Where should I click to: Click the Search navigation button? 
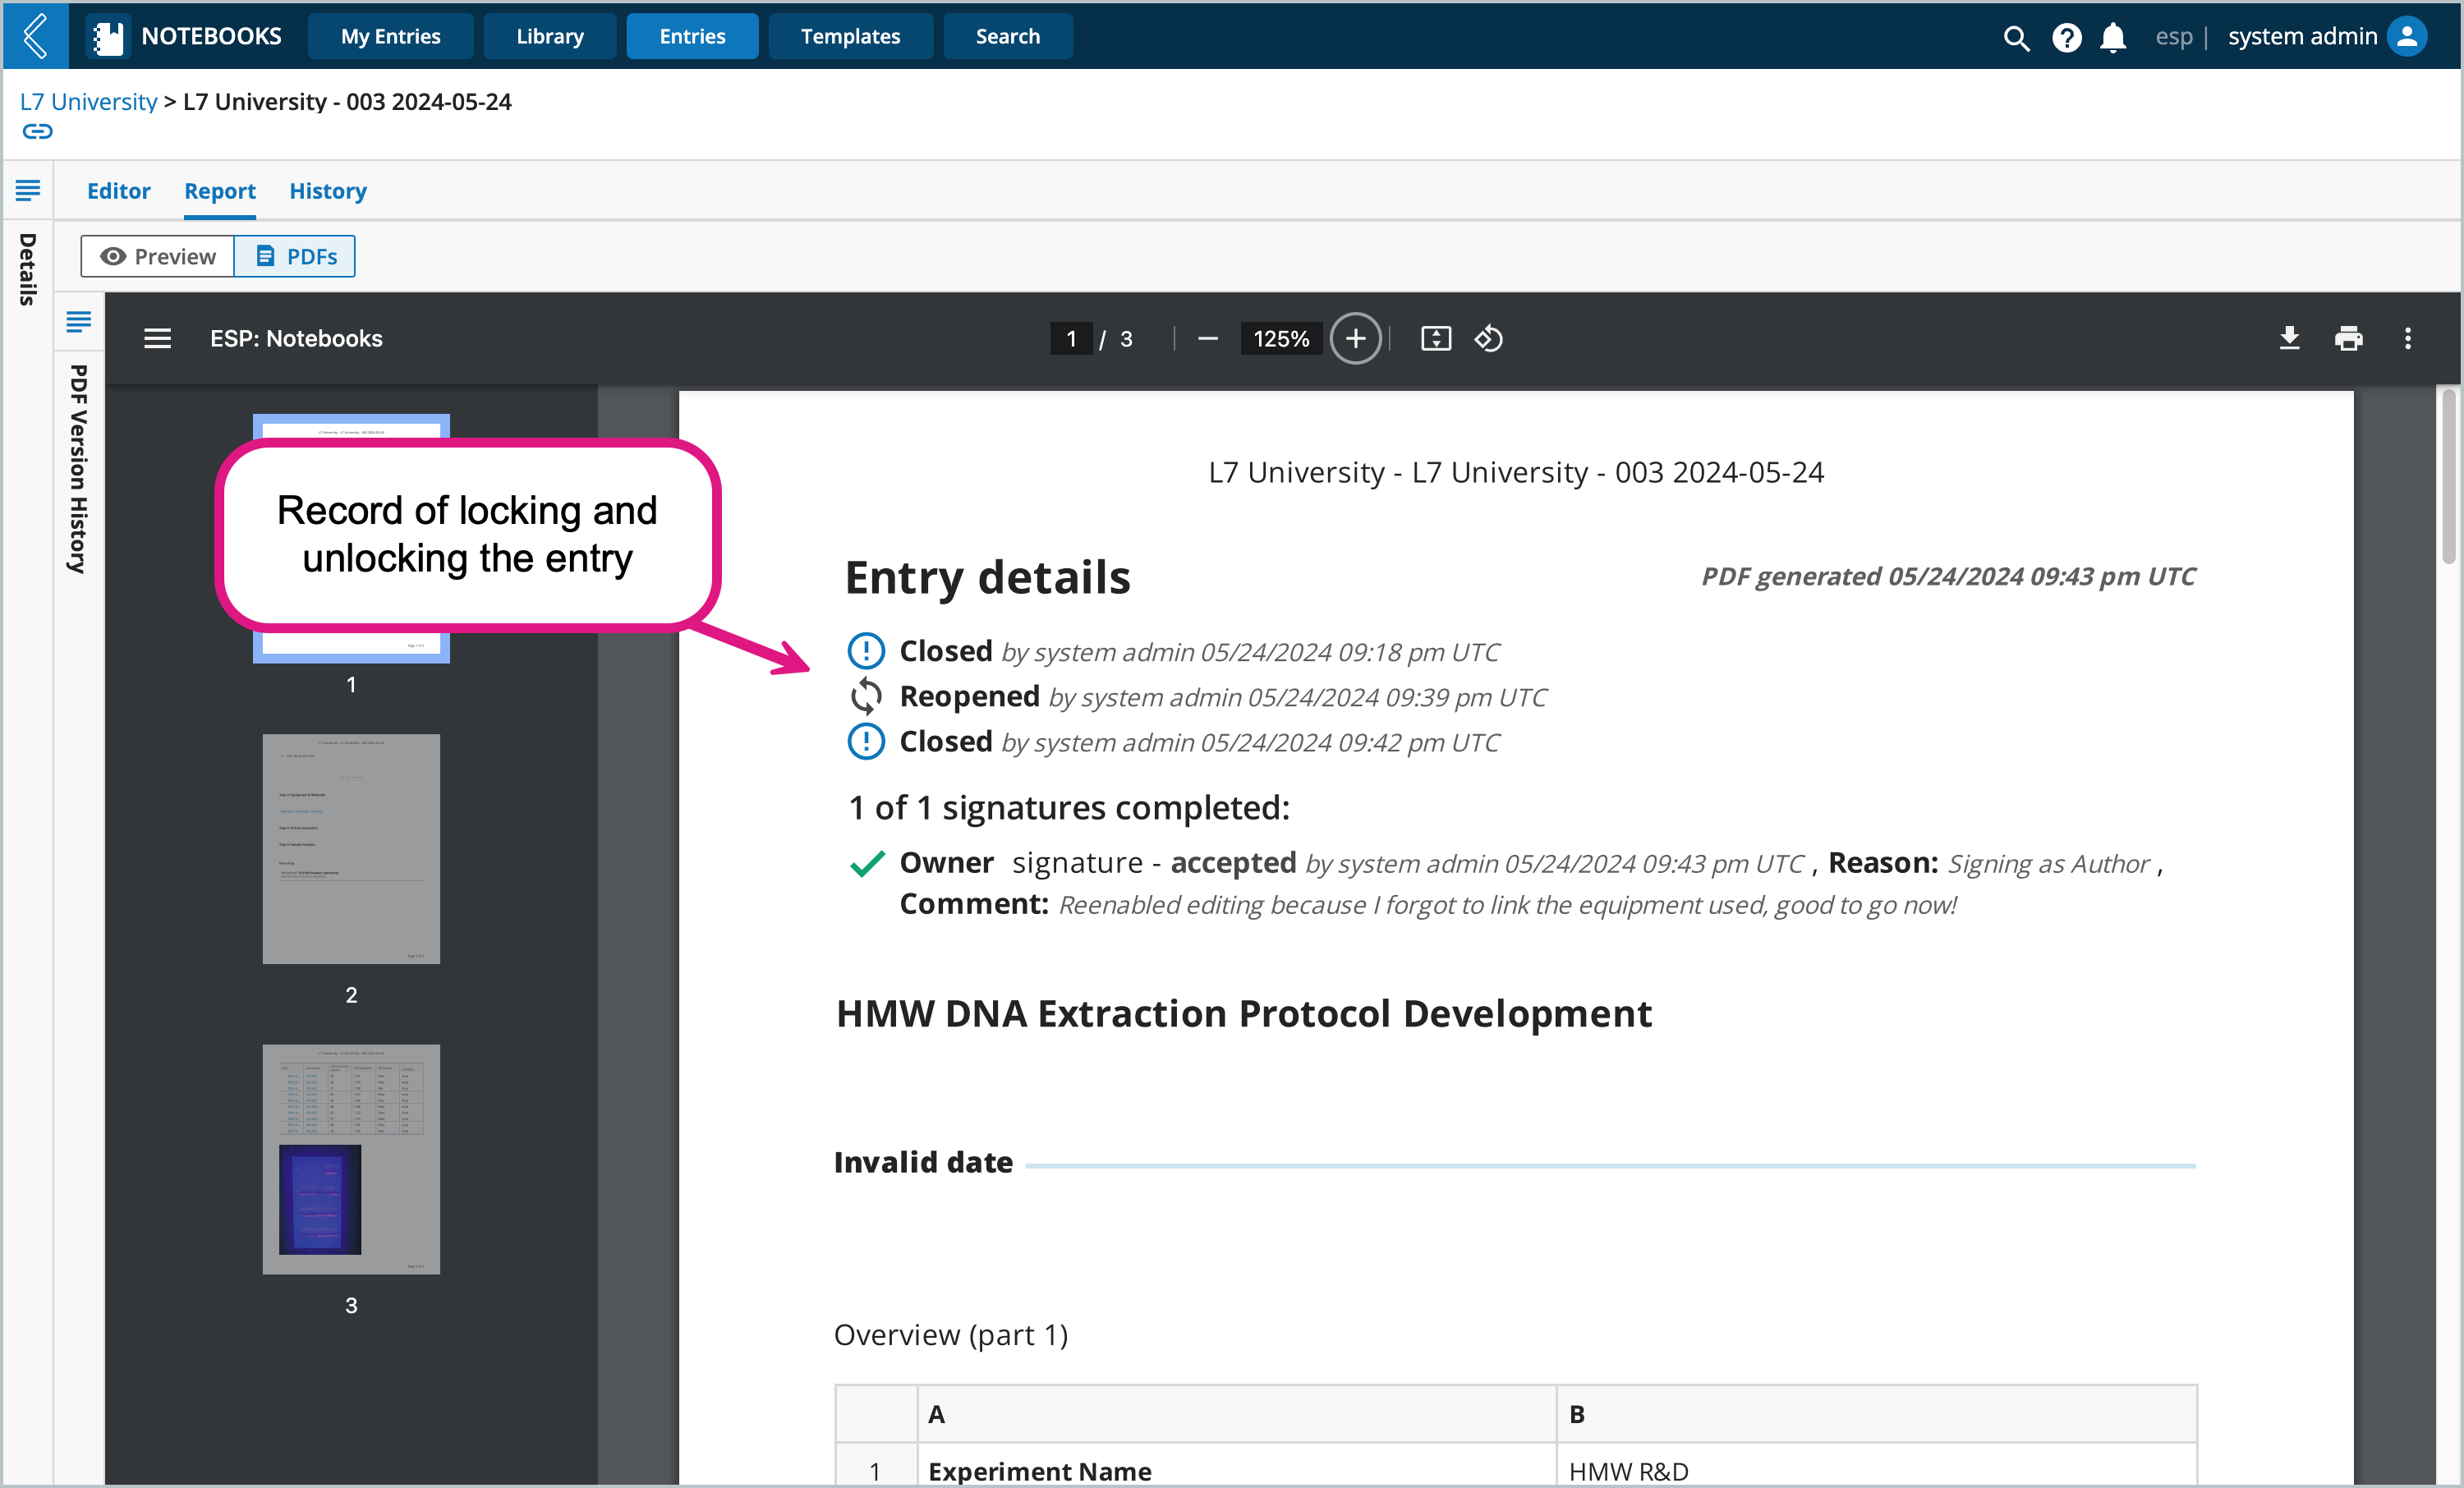1009,35
